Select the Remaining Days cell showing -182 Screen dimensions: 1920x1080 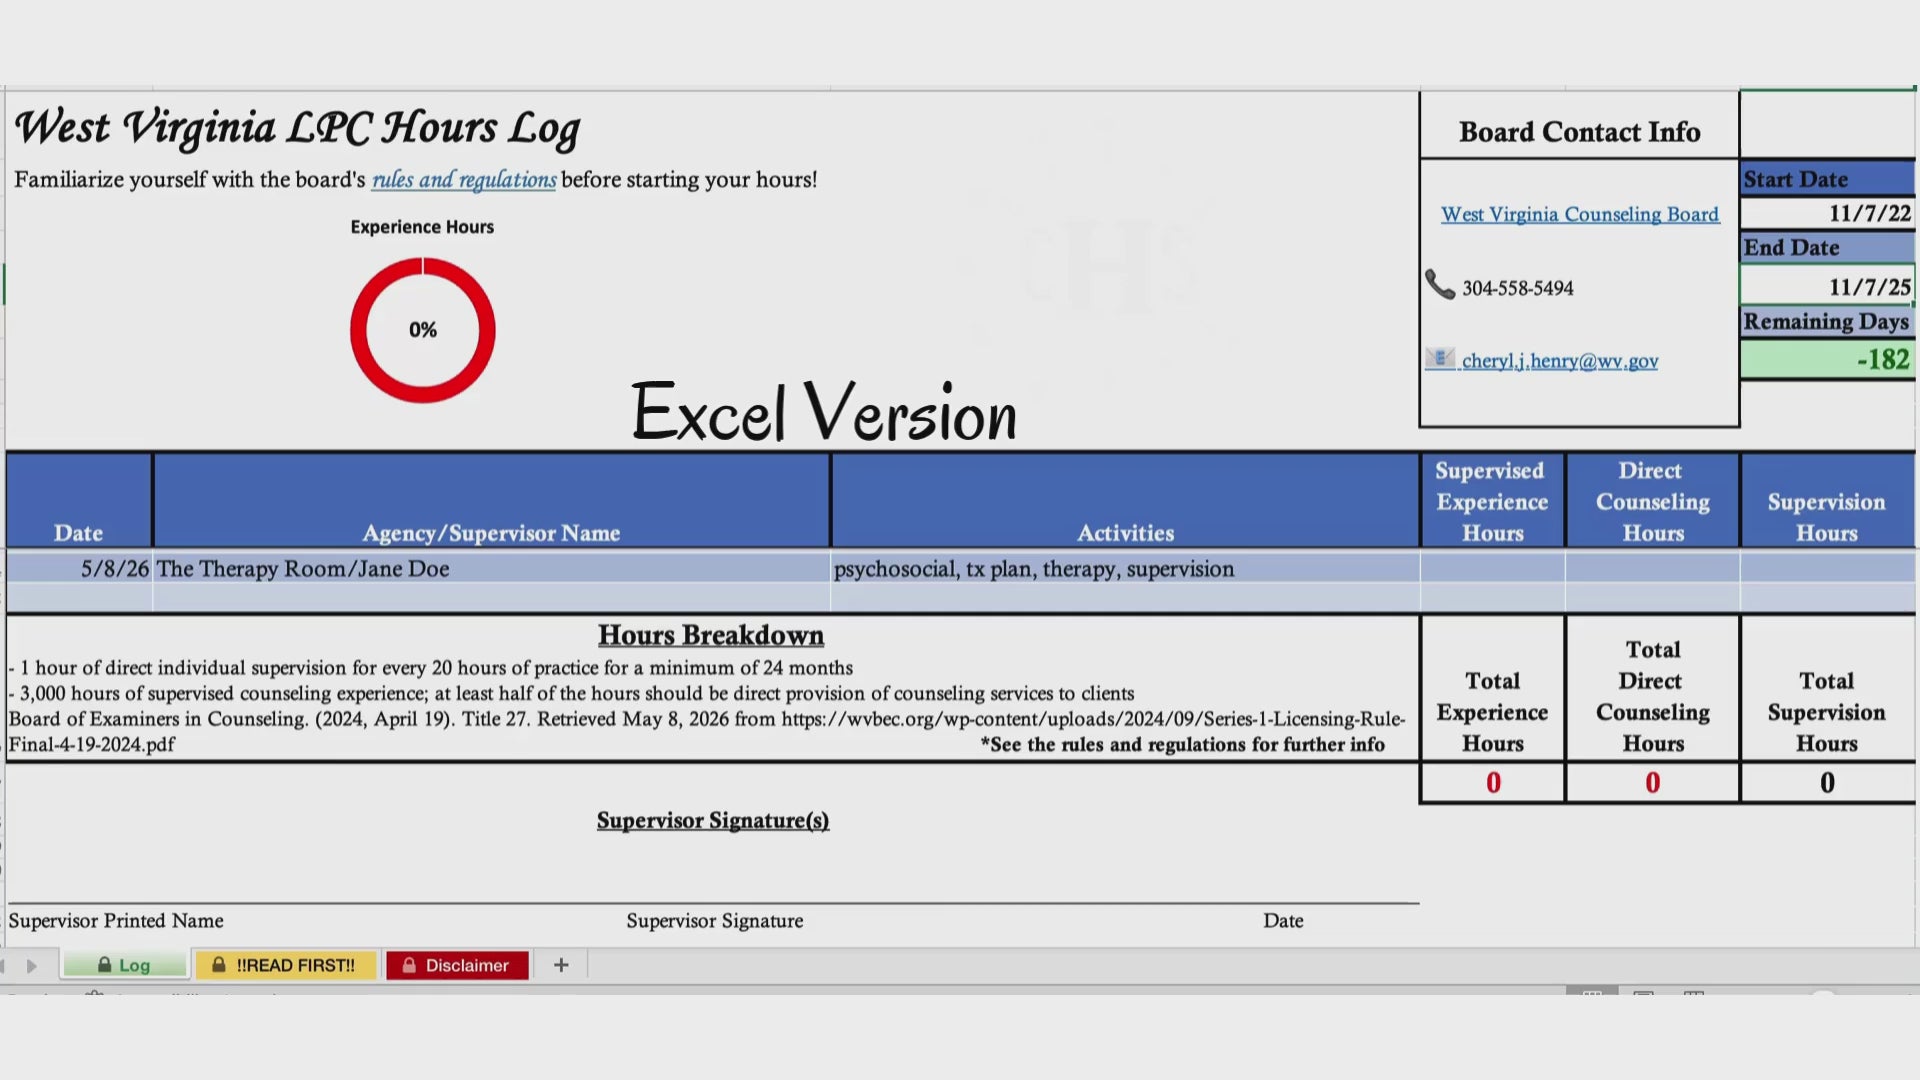pos(1827,359)
